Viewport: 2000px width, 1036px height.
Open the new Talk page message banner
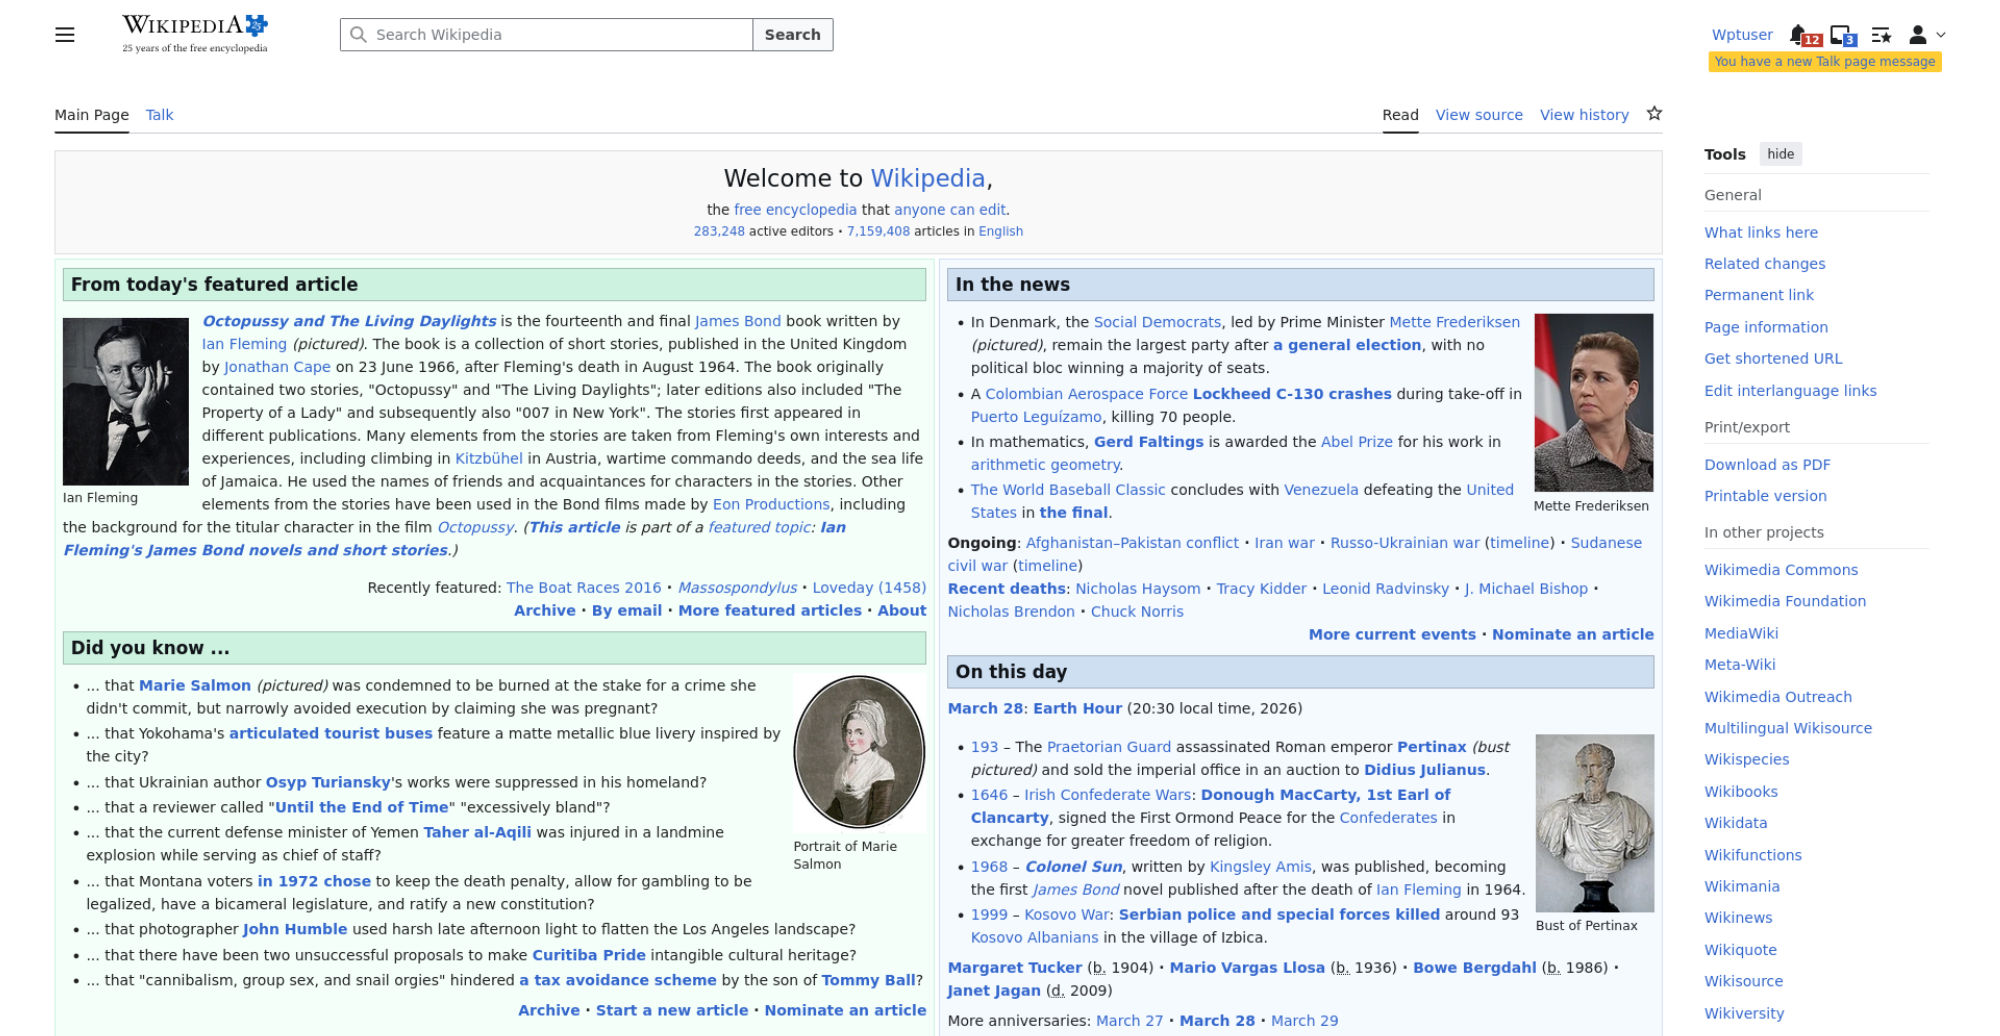pos(1824,62)
